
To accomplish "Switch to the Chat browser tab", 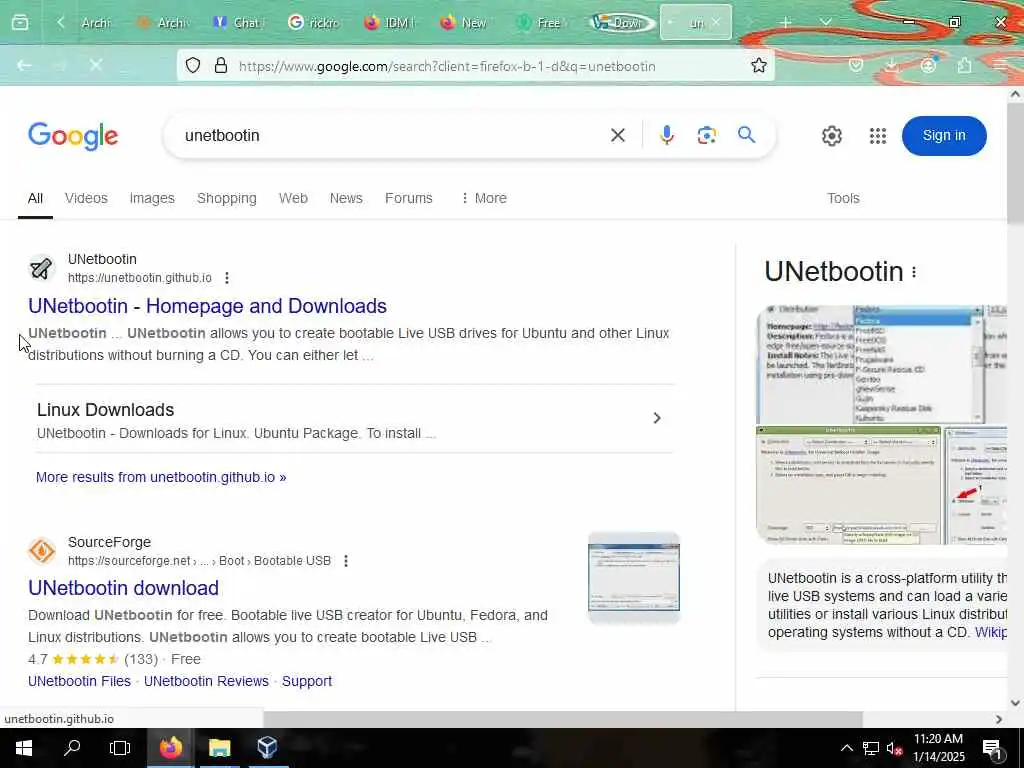I will click(239, 23).
